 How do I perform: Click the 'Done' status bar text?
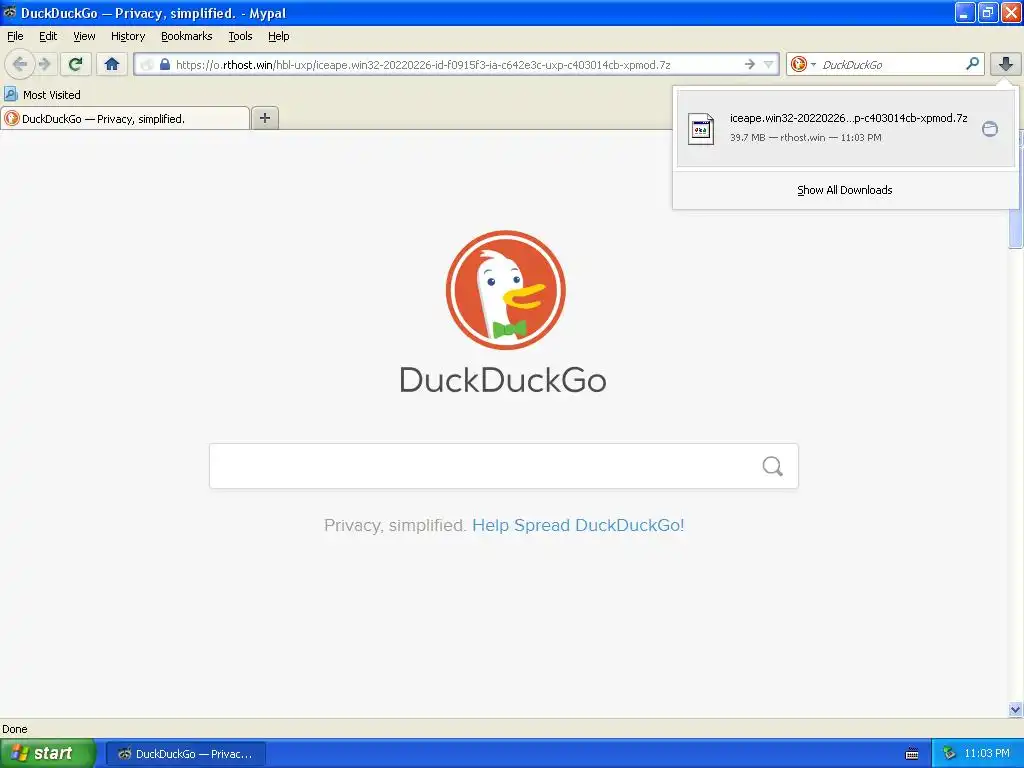point(14,729)
